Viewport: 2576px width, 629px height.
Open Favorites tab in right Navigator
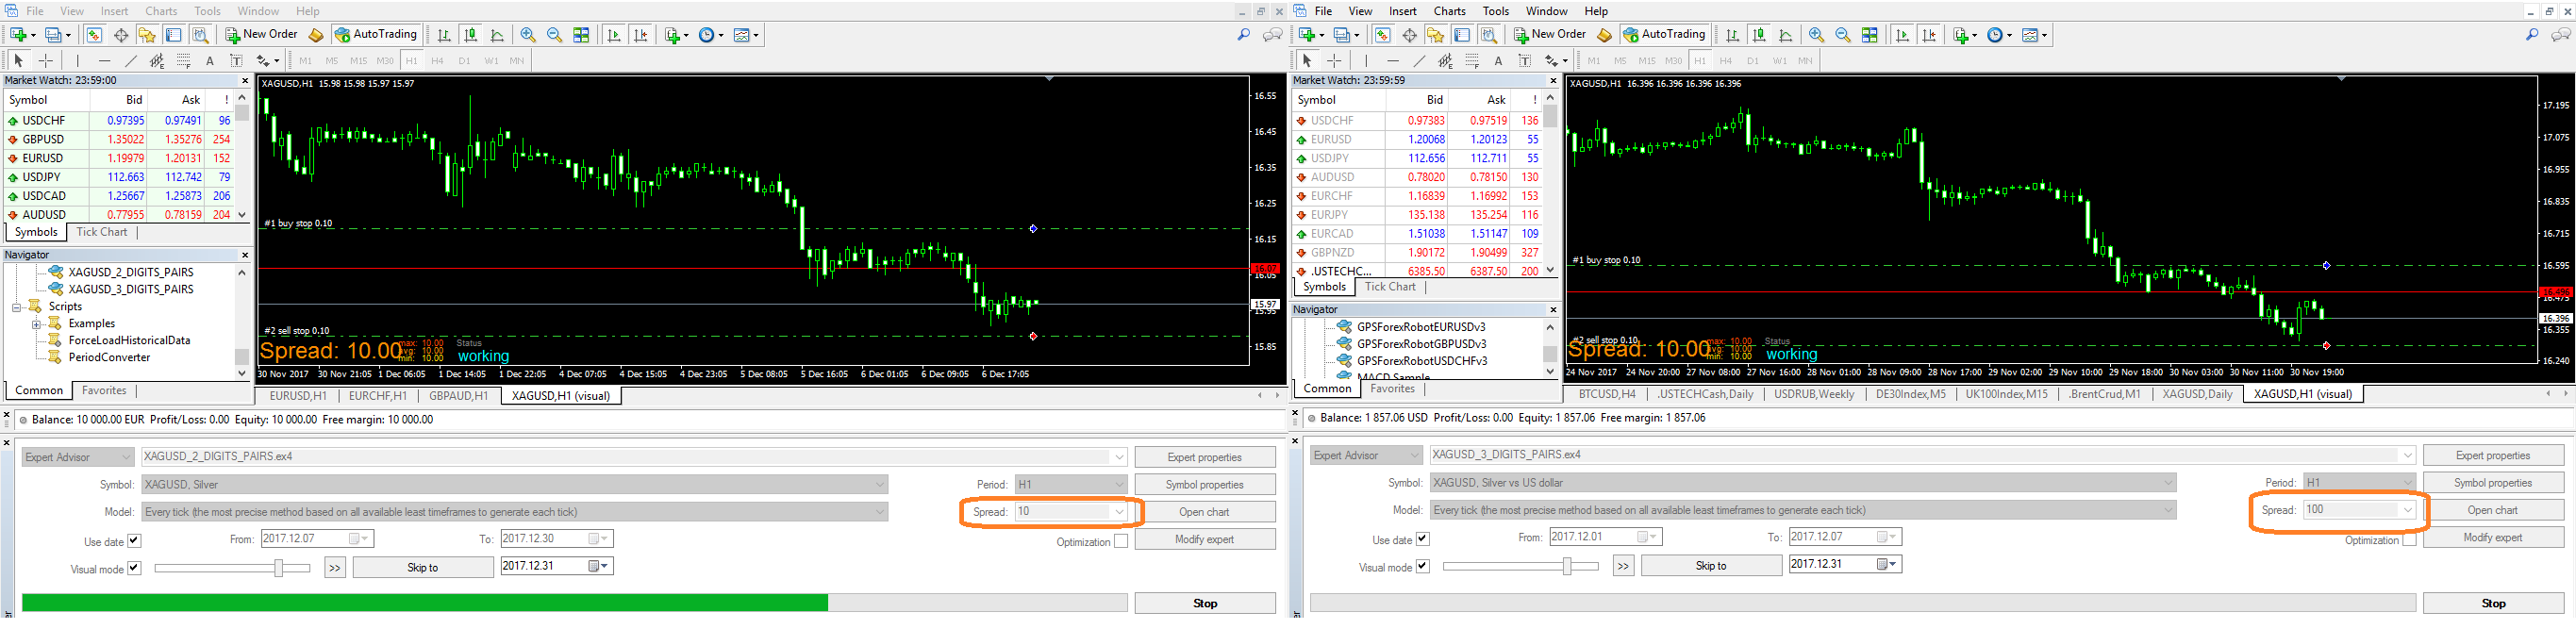(1393, 389)
